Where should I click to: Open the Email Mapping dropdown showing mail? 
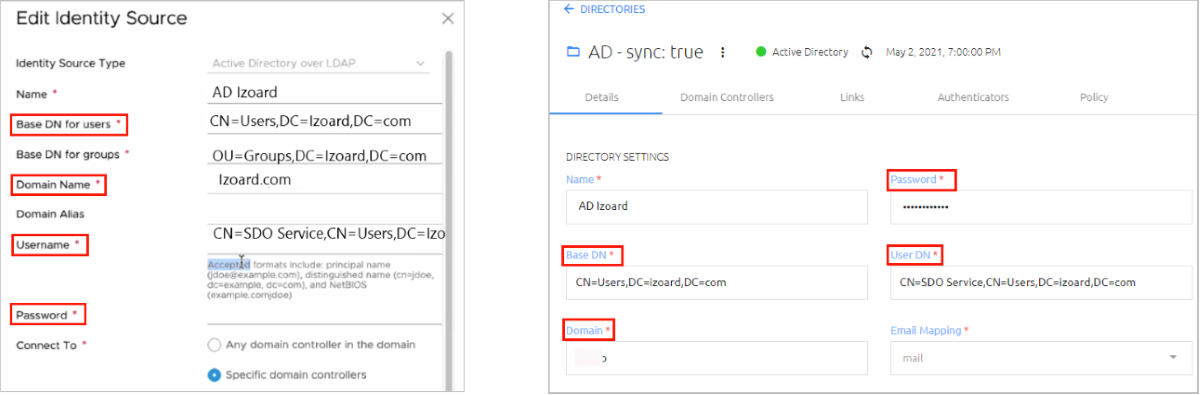pyautogui.click(x=1041, y=357)
